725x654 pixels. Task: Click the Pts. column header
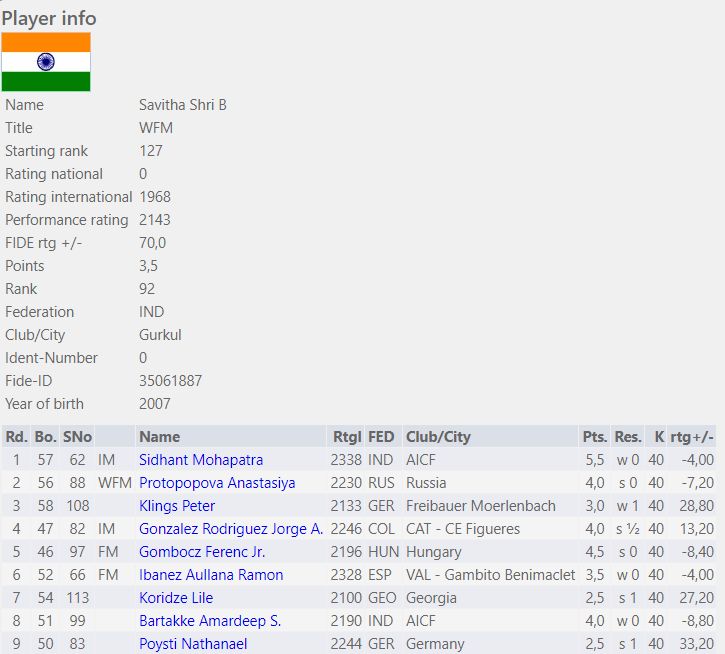click(594, 437)
